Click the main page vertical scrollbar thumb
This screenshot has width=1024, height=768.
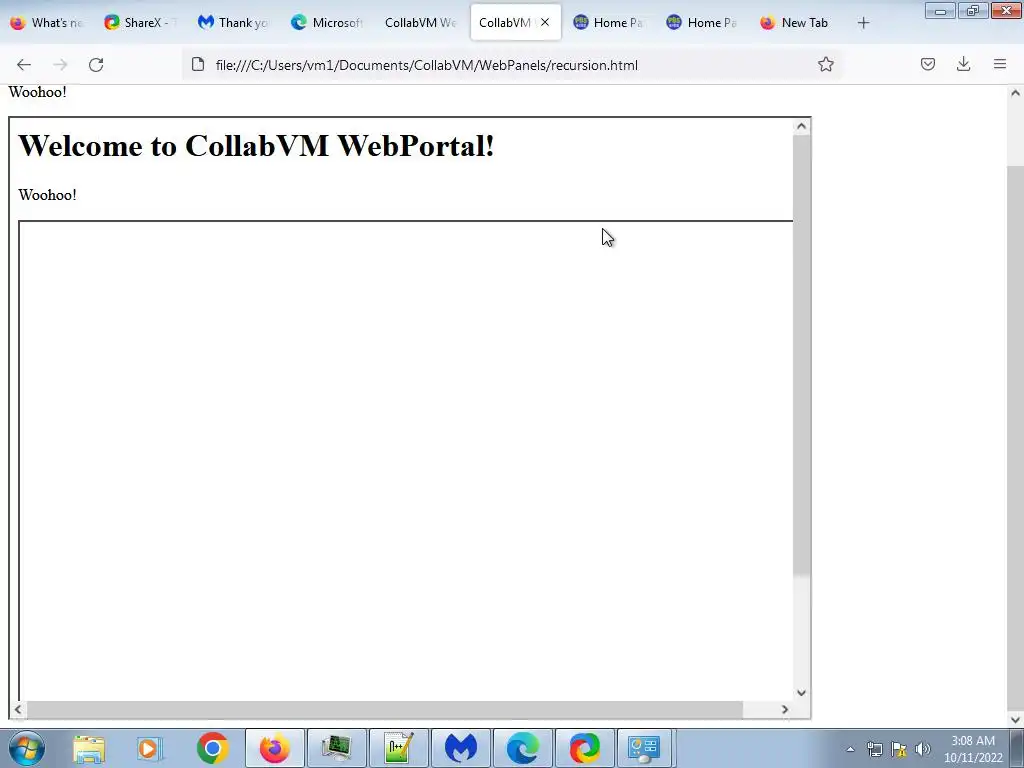click(x=1015, y=438)
